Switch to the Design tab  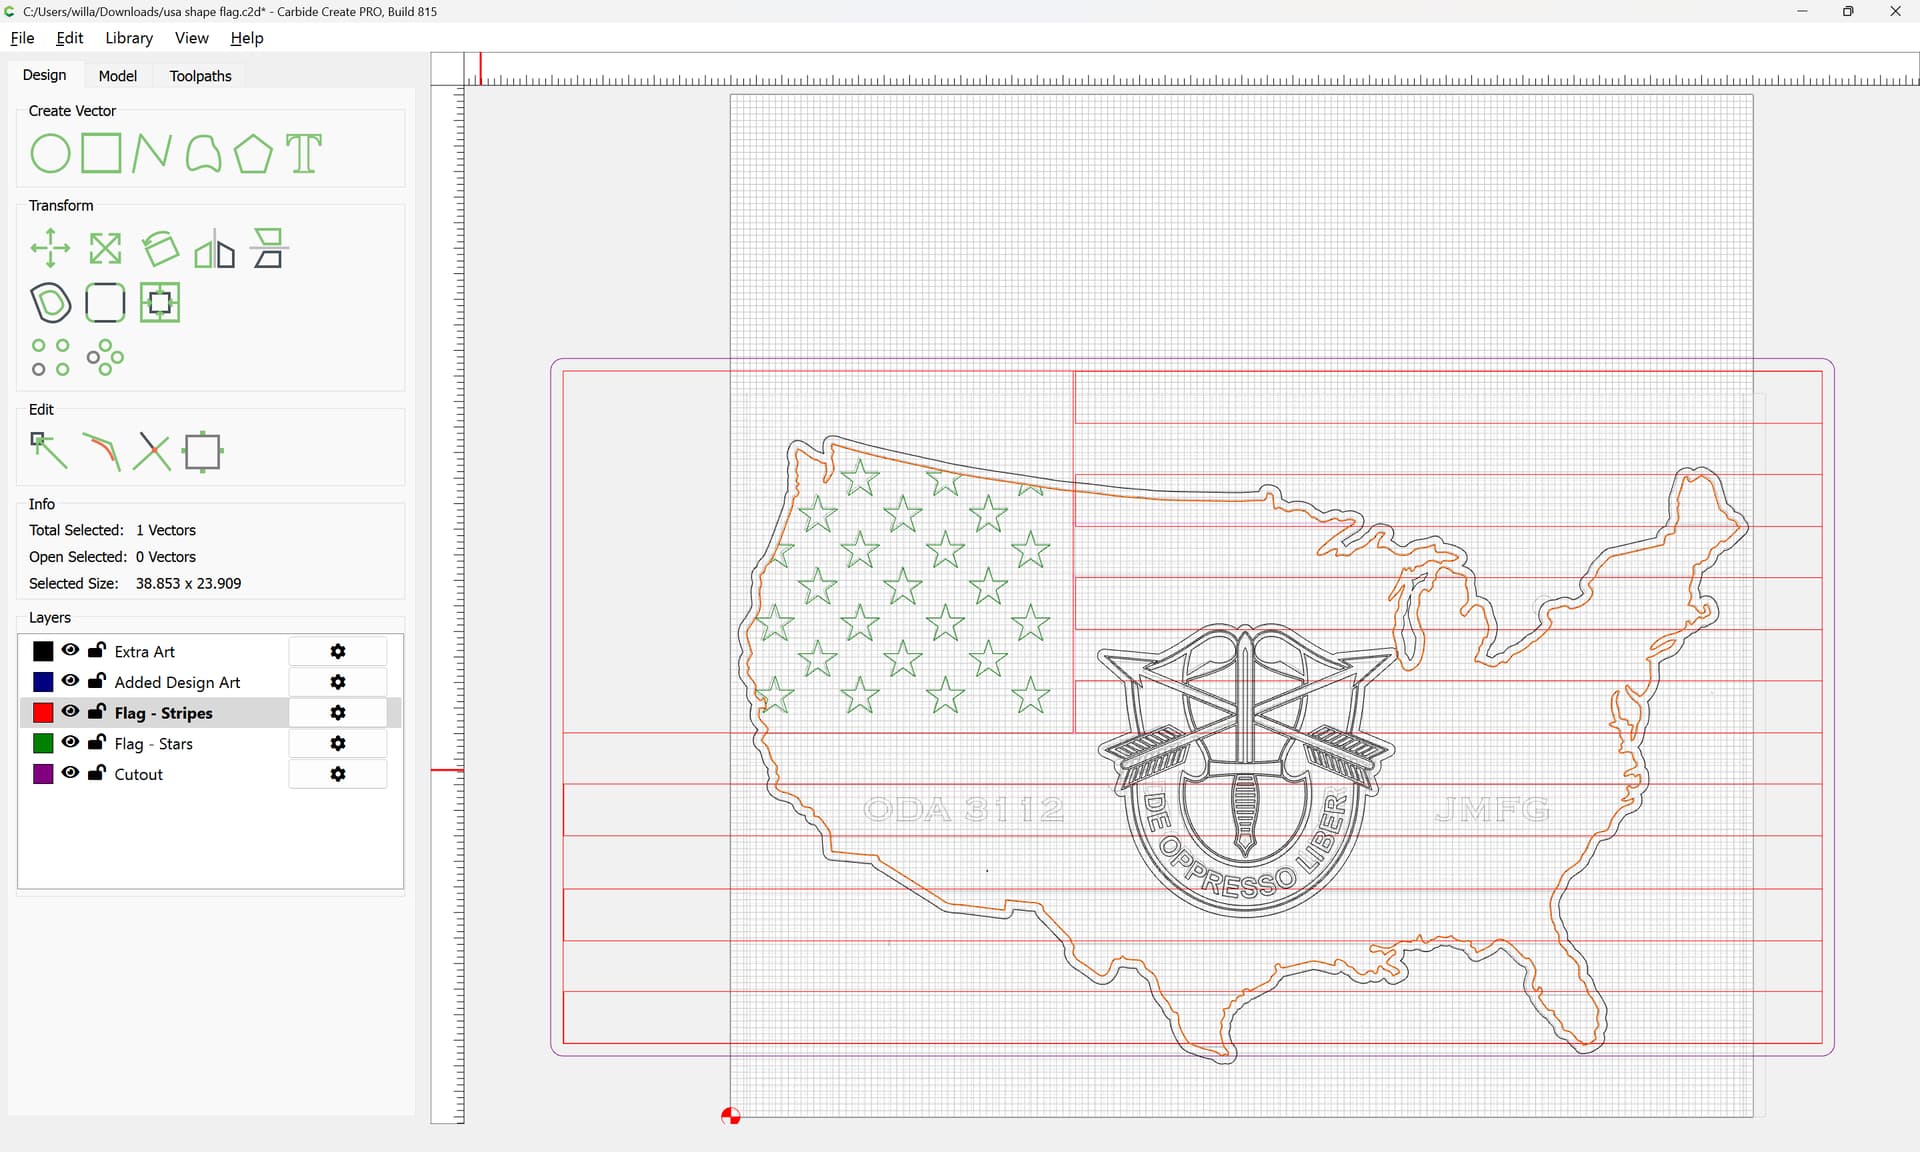[45, 75]
